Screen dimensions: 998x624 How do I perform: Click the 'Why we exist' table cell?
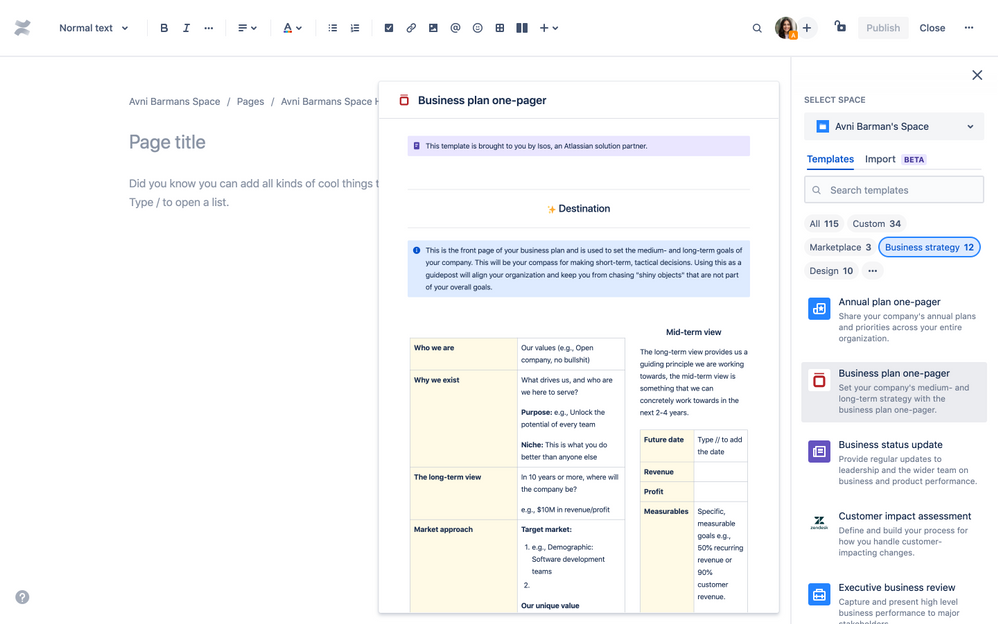pyautogui.click(x=463, y=418)
